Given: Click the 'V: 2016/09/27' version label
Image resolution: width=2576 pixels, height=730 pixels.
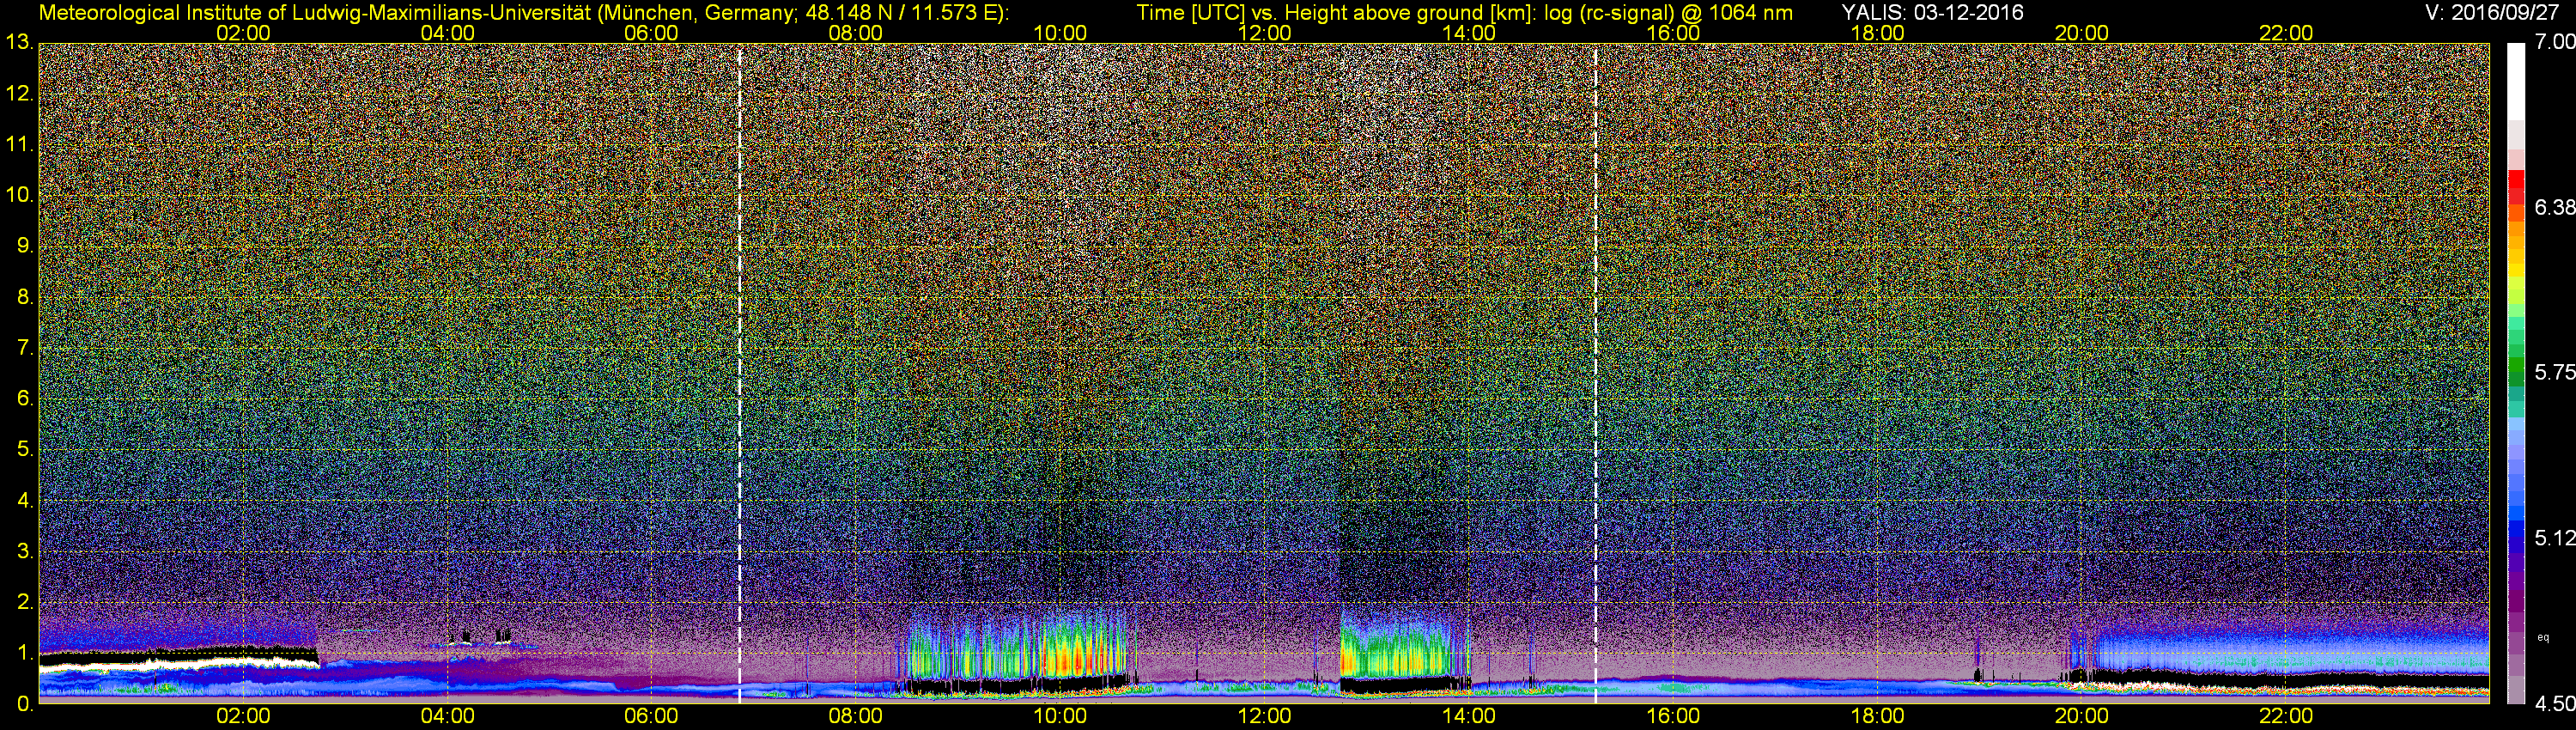Looking at the screenshot, I should (2497, 12).
